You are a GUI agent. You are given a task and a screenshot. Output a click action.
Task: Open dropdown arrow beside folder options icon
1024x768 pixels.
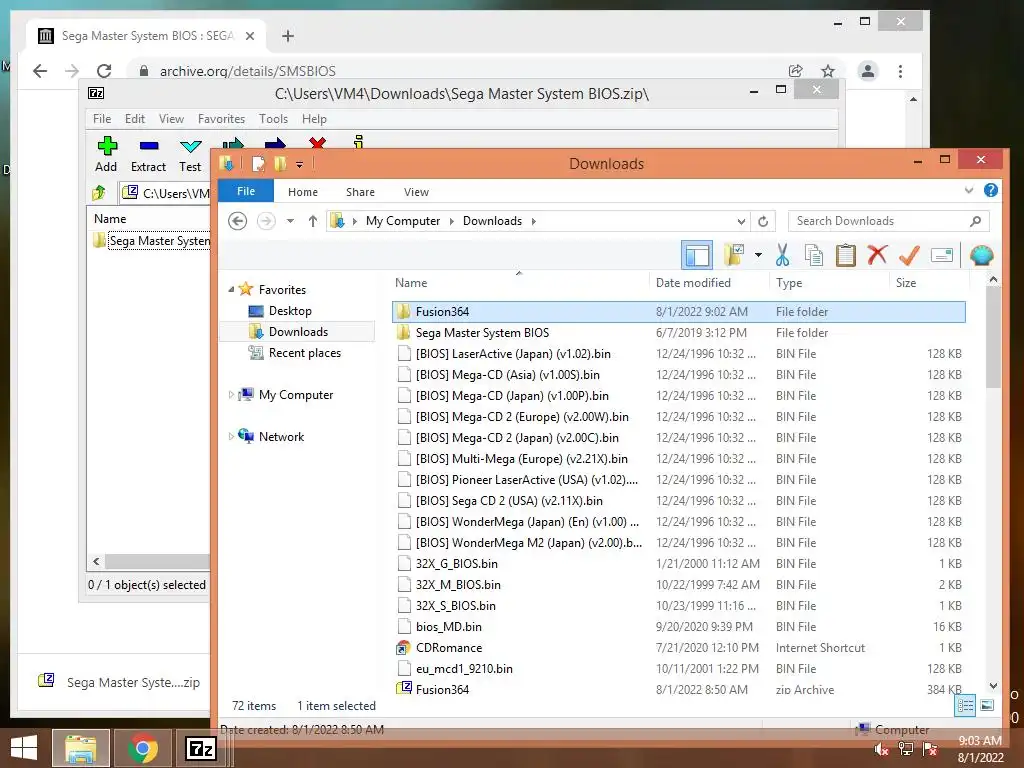pyautogui.click(x=758, y=255)
